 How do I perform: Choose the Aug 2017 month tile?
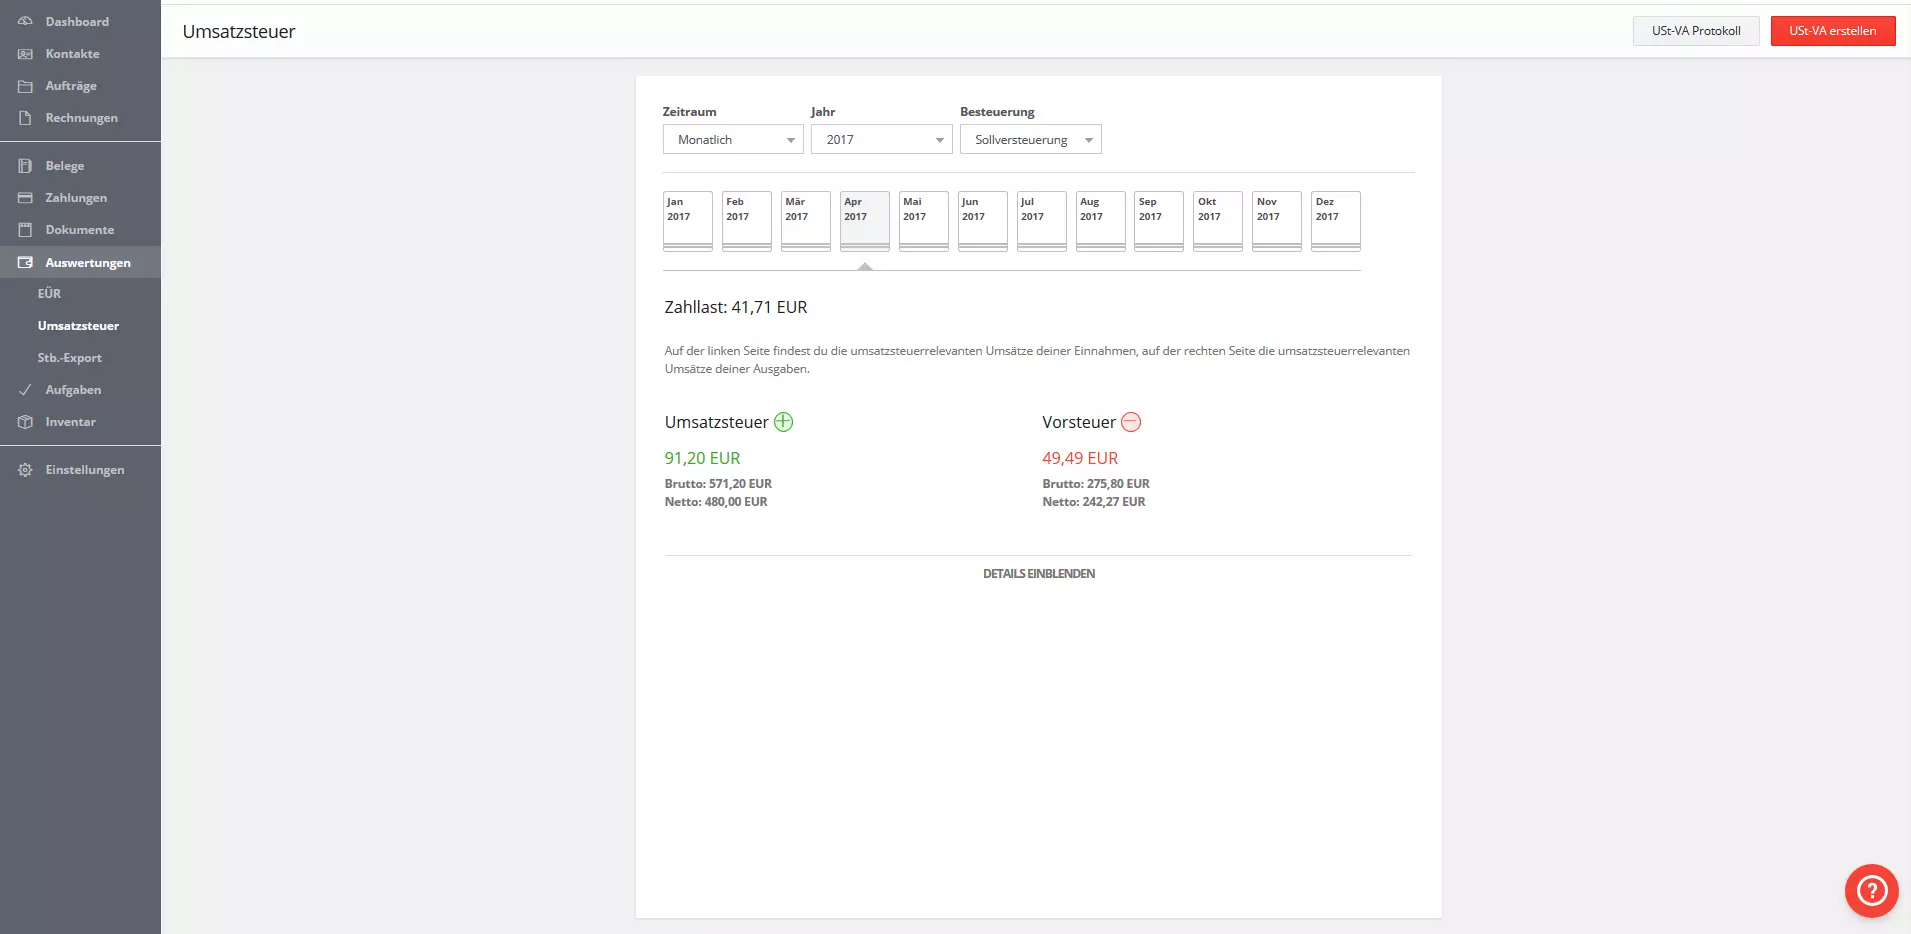click(1100, 220)
